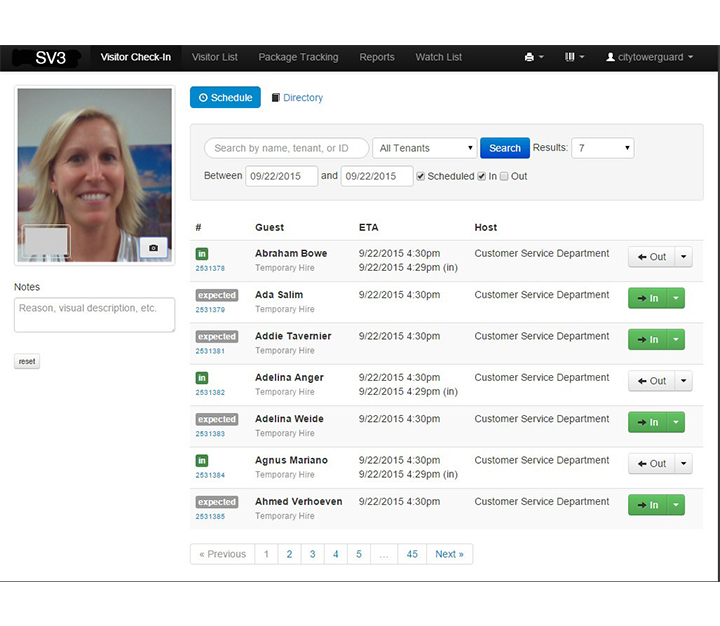Screen dimensions: 720x626
Task: Expand the dropdown arrow beside Ahmed Verhoeven's In button
Action: [x=676, y=505]
